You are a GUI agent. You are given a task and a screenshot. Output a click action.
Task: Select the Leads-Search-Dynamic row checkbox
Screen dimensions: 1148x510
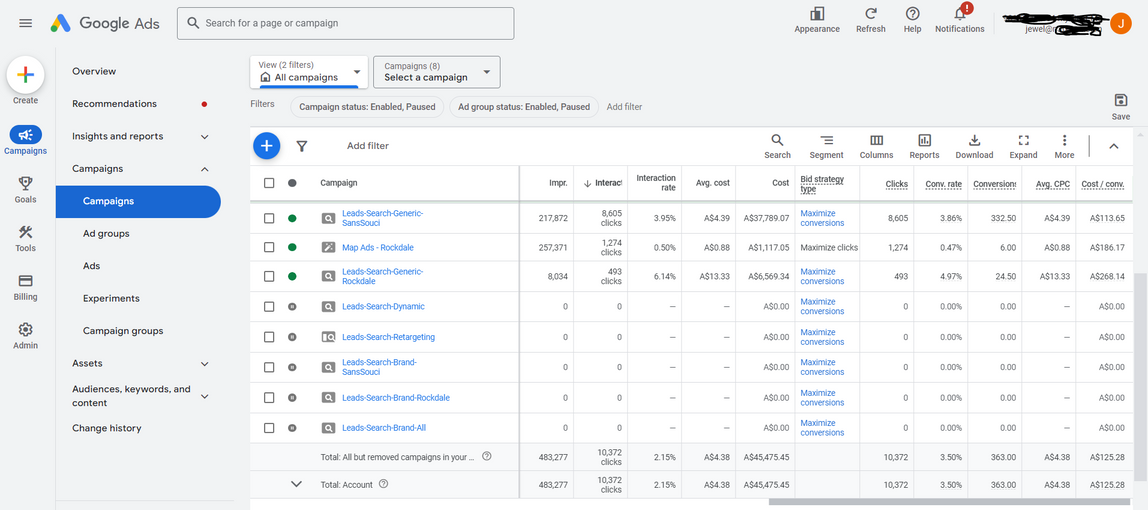coord(269,307)
